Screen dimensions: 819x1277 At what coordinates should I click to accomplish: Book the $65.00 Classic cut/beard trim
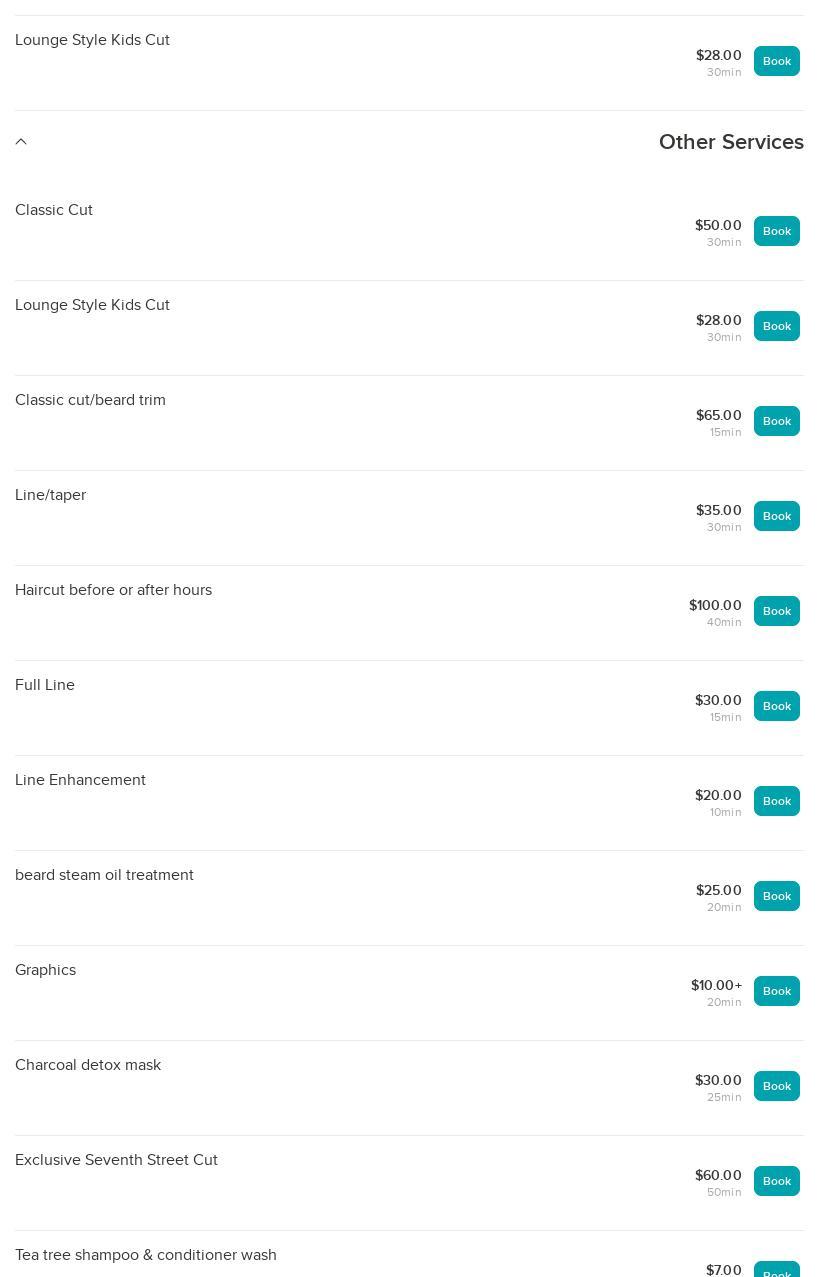click(777, 421)
